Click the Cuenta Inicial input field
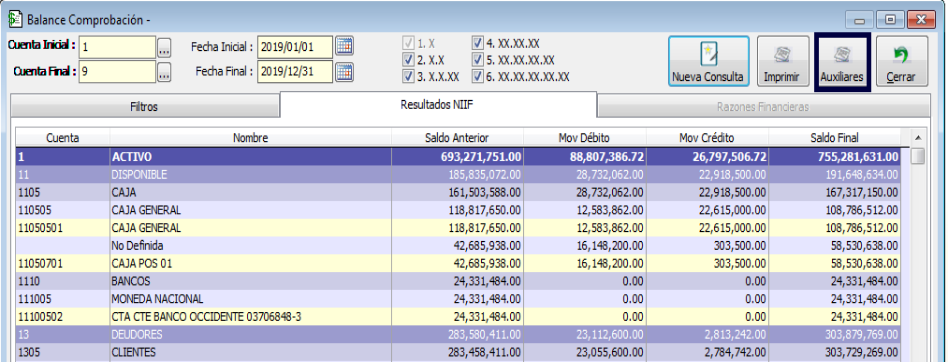The image size is (949, 362). [x=117, y=47]
